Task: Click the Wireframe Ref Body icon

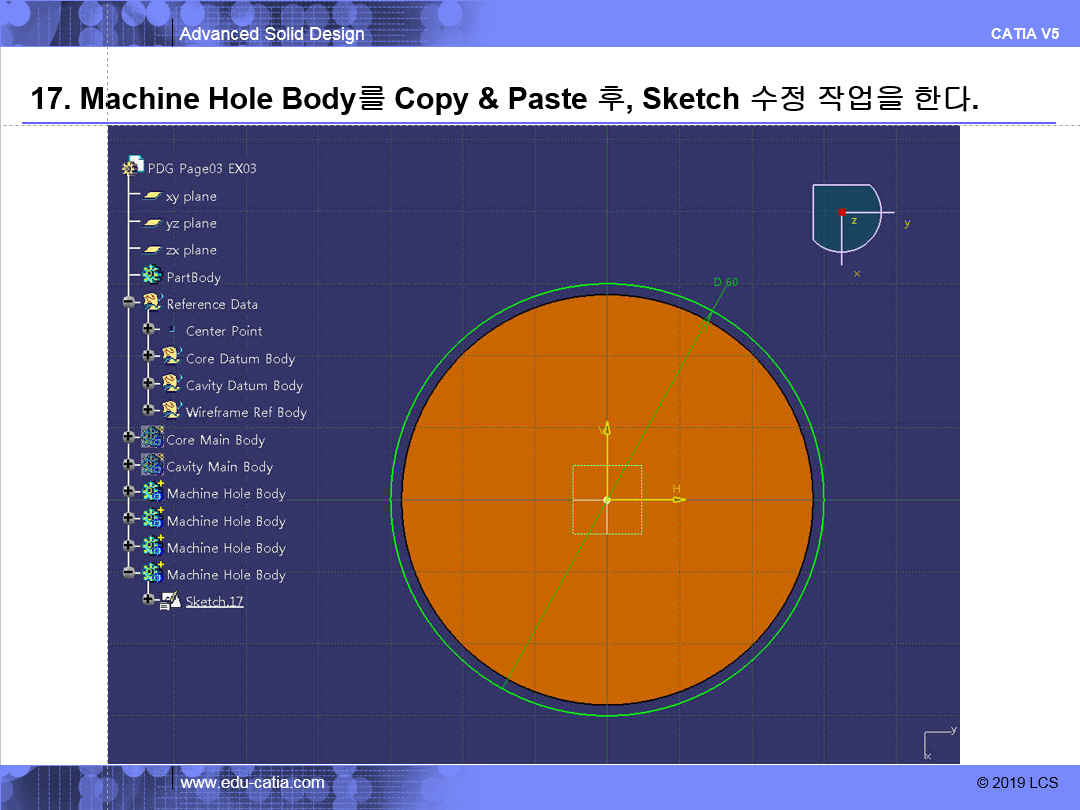Action: pyautogui.click(x=171, y=411)
